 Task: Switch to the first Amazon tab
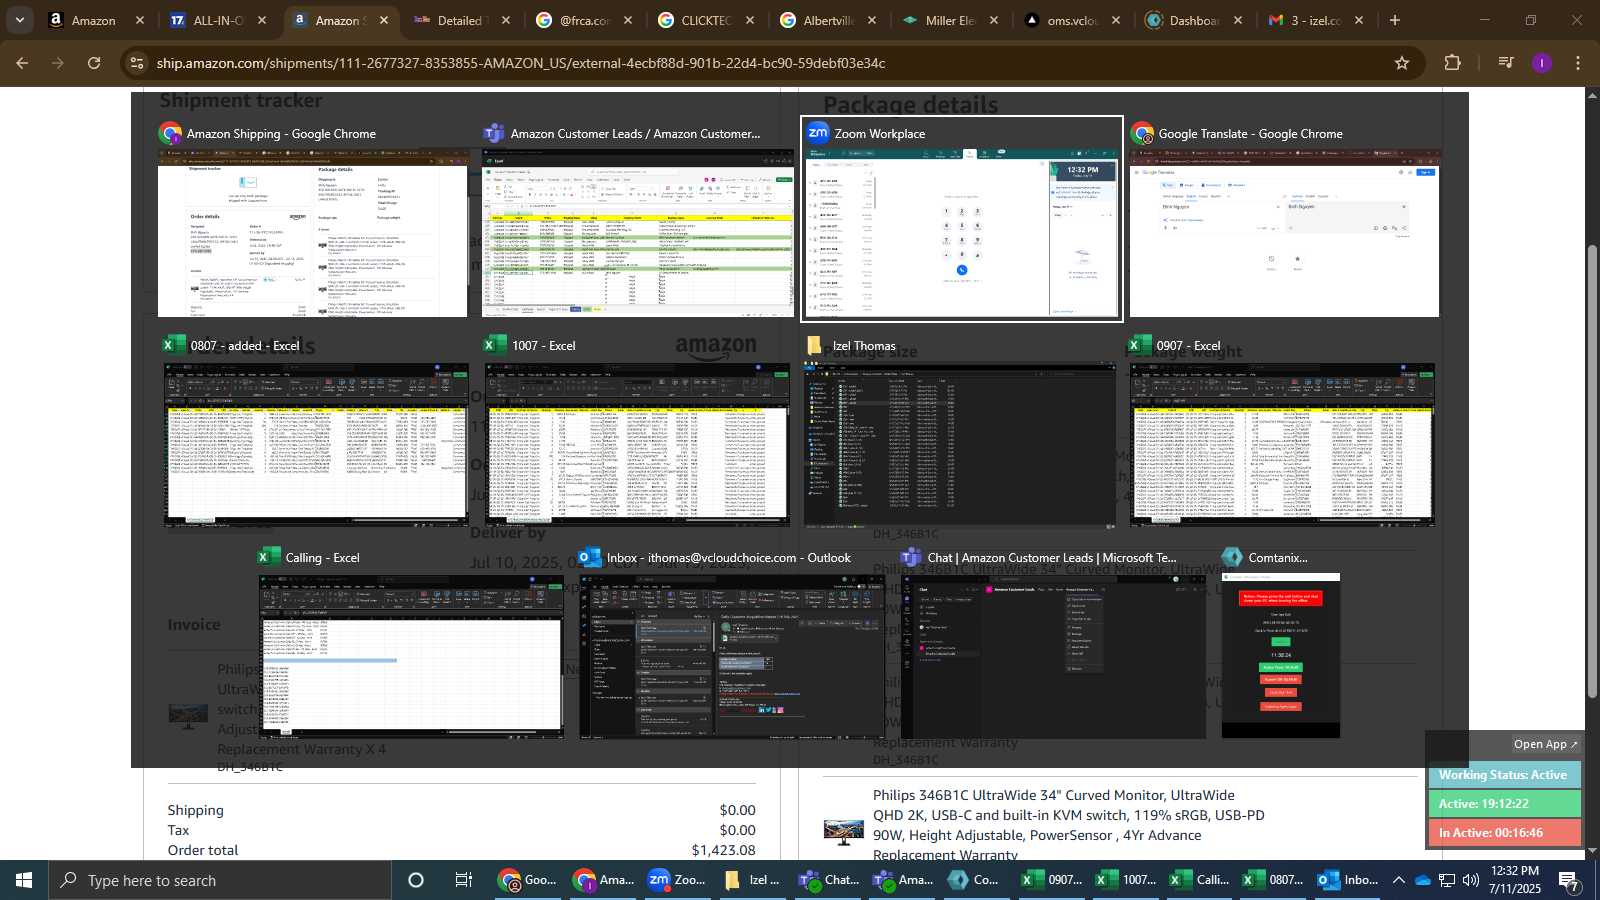pyautogui.click(x=95, y=20)
